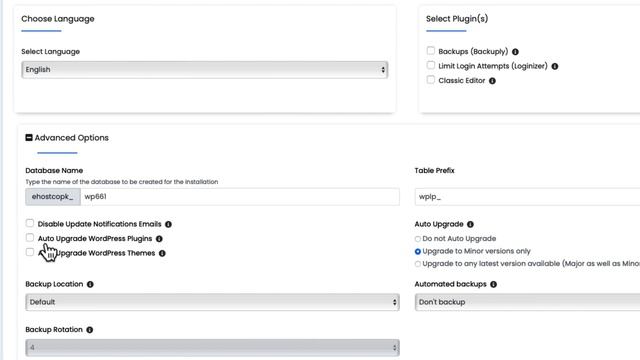
Task: Click info icon next to Upgrade WordPress Themes
Action: click(x=162, y=253)
